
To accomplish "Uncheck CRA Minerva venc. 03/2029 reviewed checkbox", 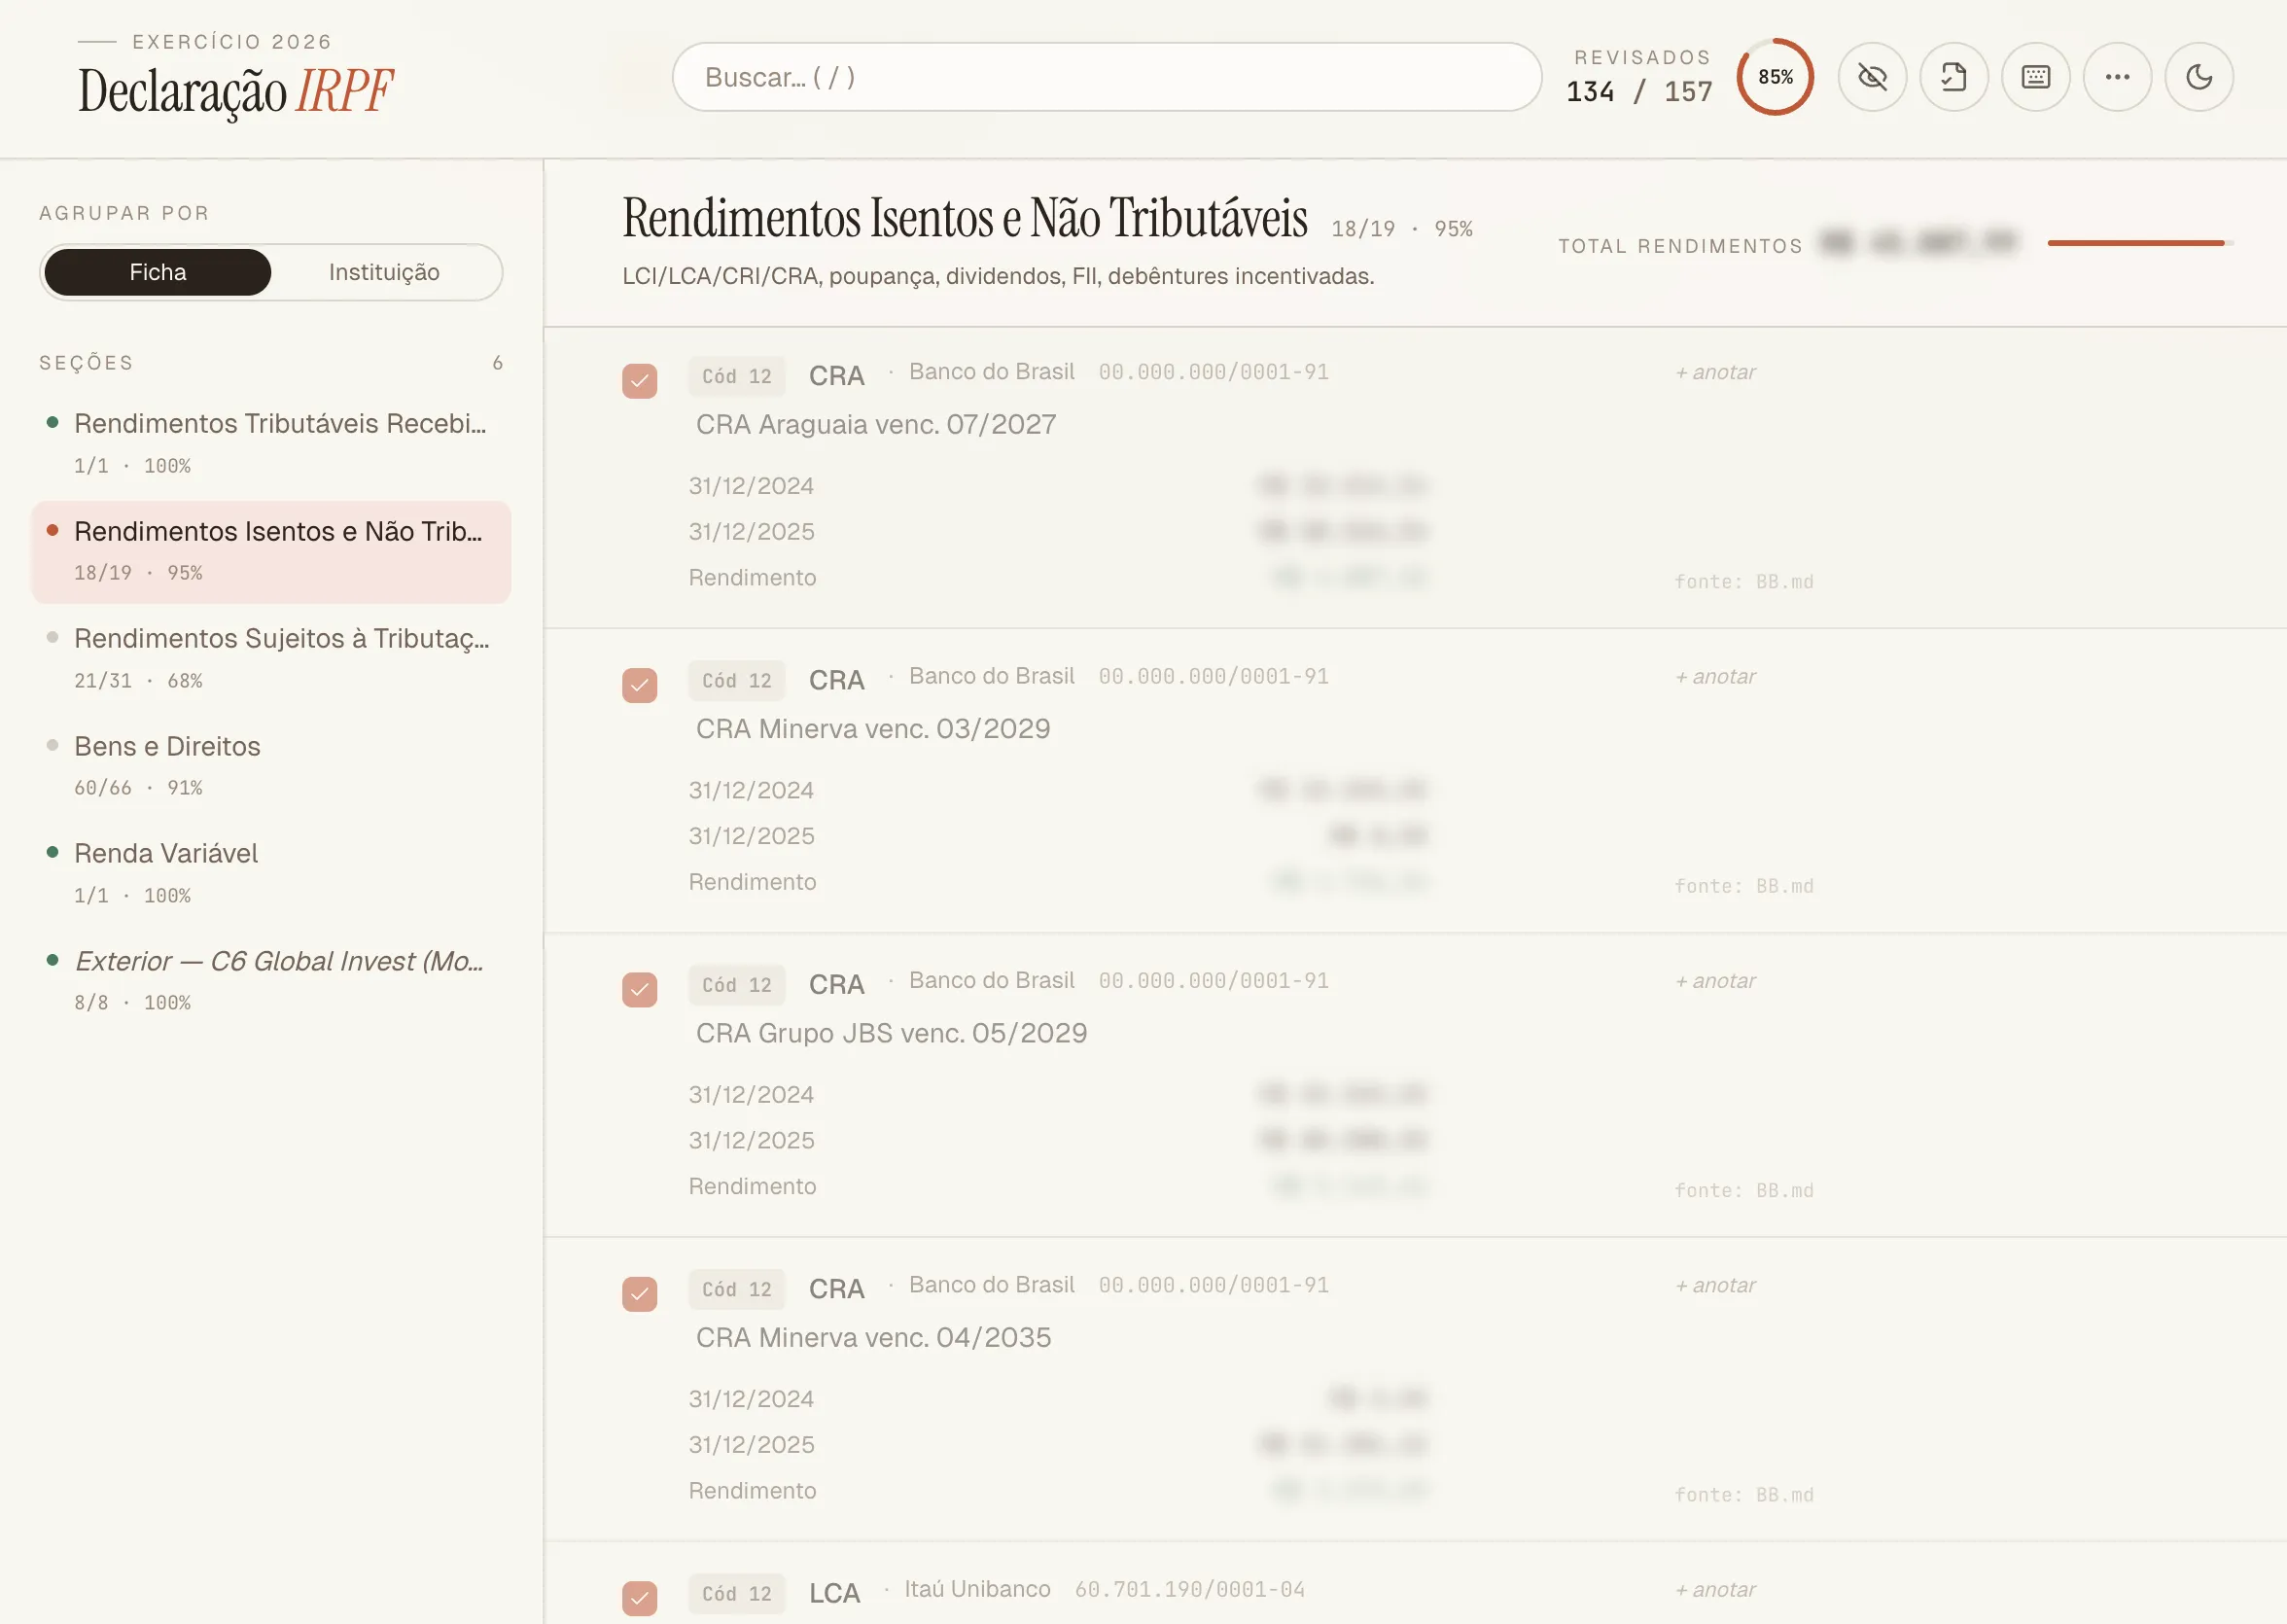I will click(640, 685).
